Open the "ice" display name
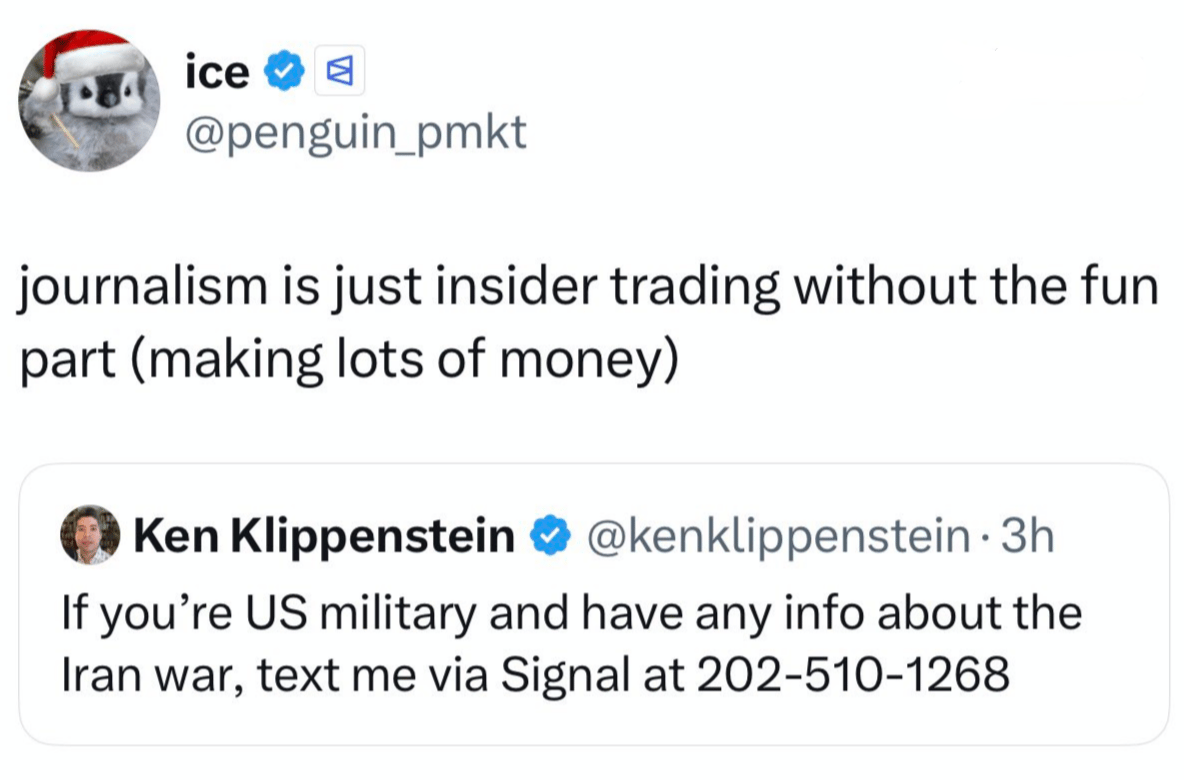1184x780 pixels. [x=217, y=72]
